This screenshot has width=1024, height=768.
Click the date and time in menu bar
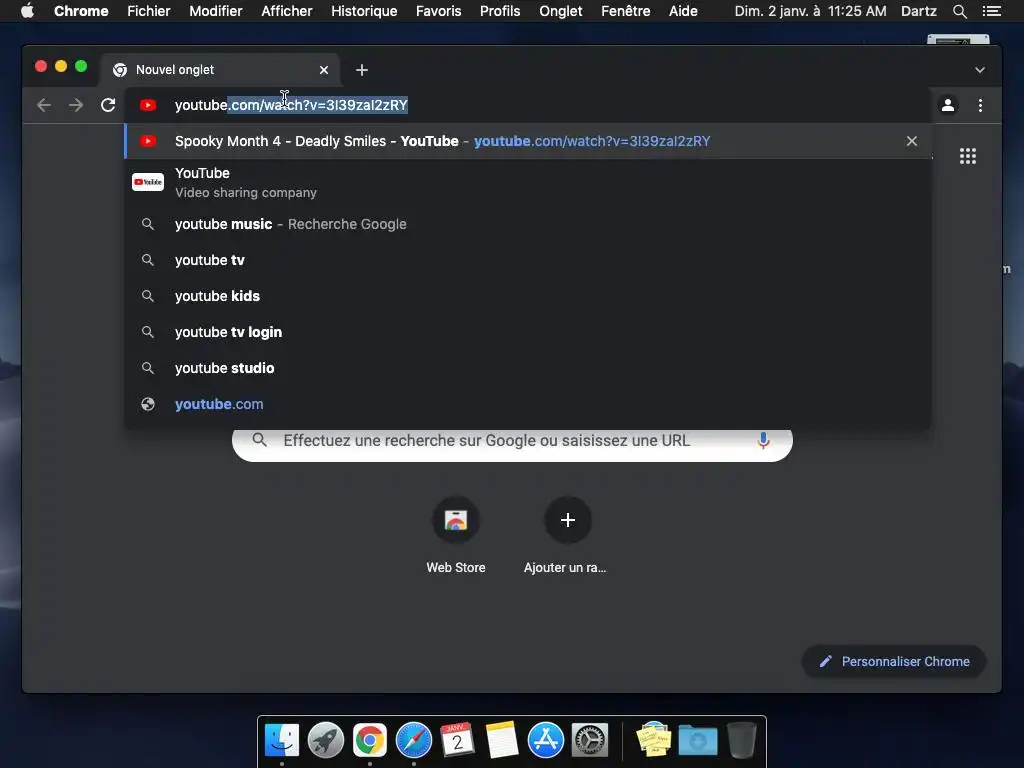click(810, 11)
